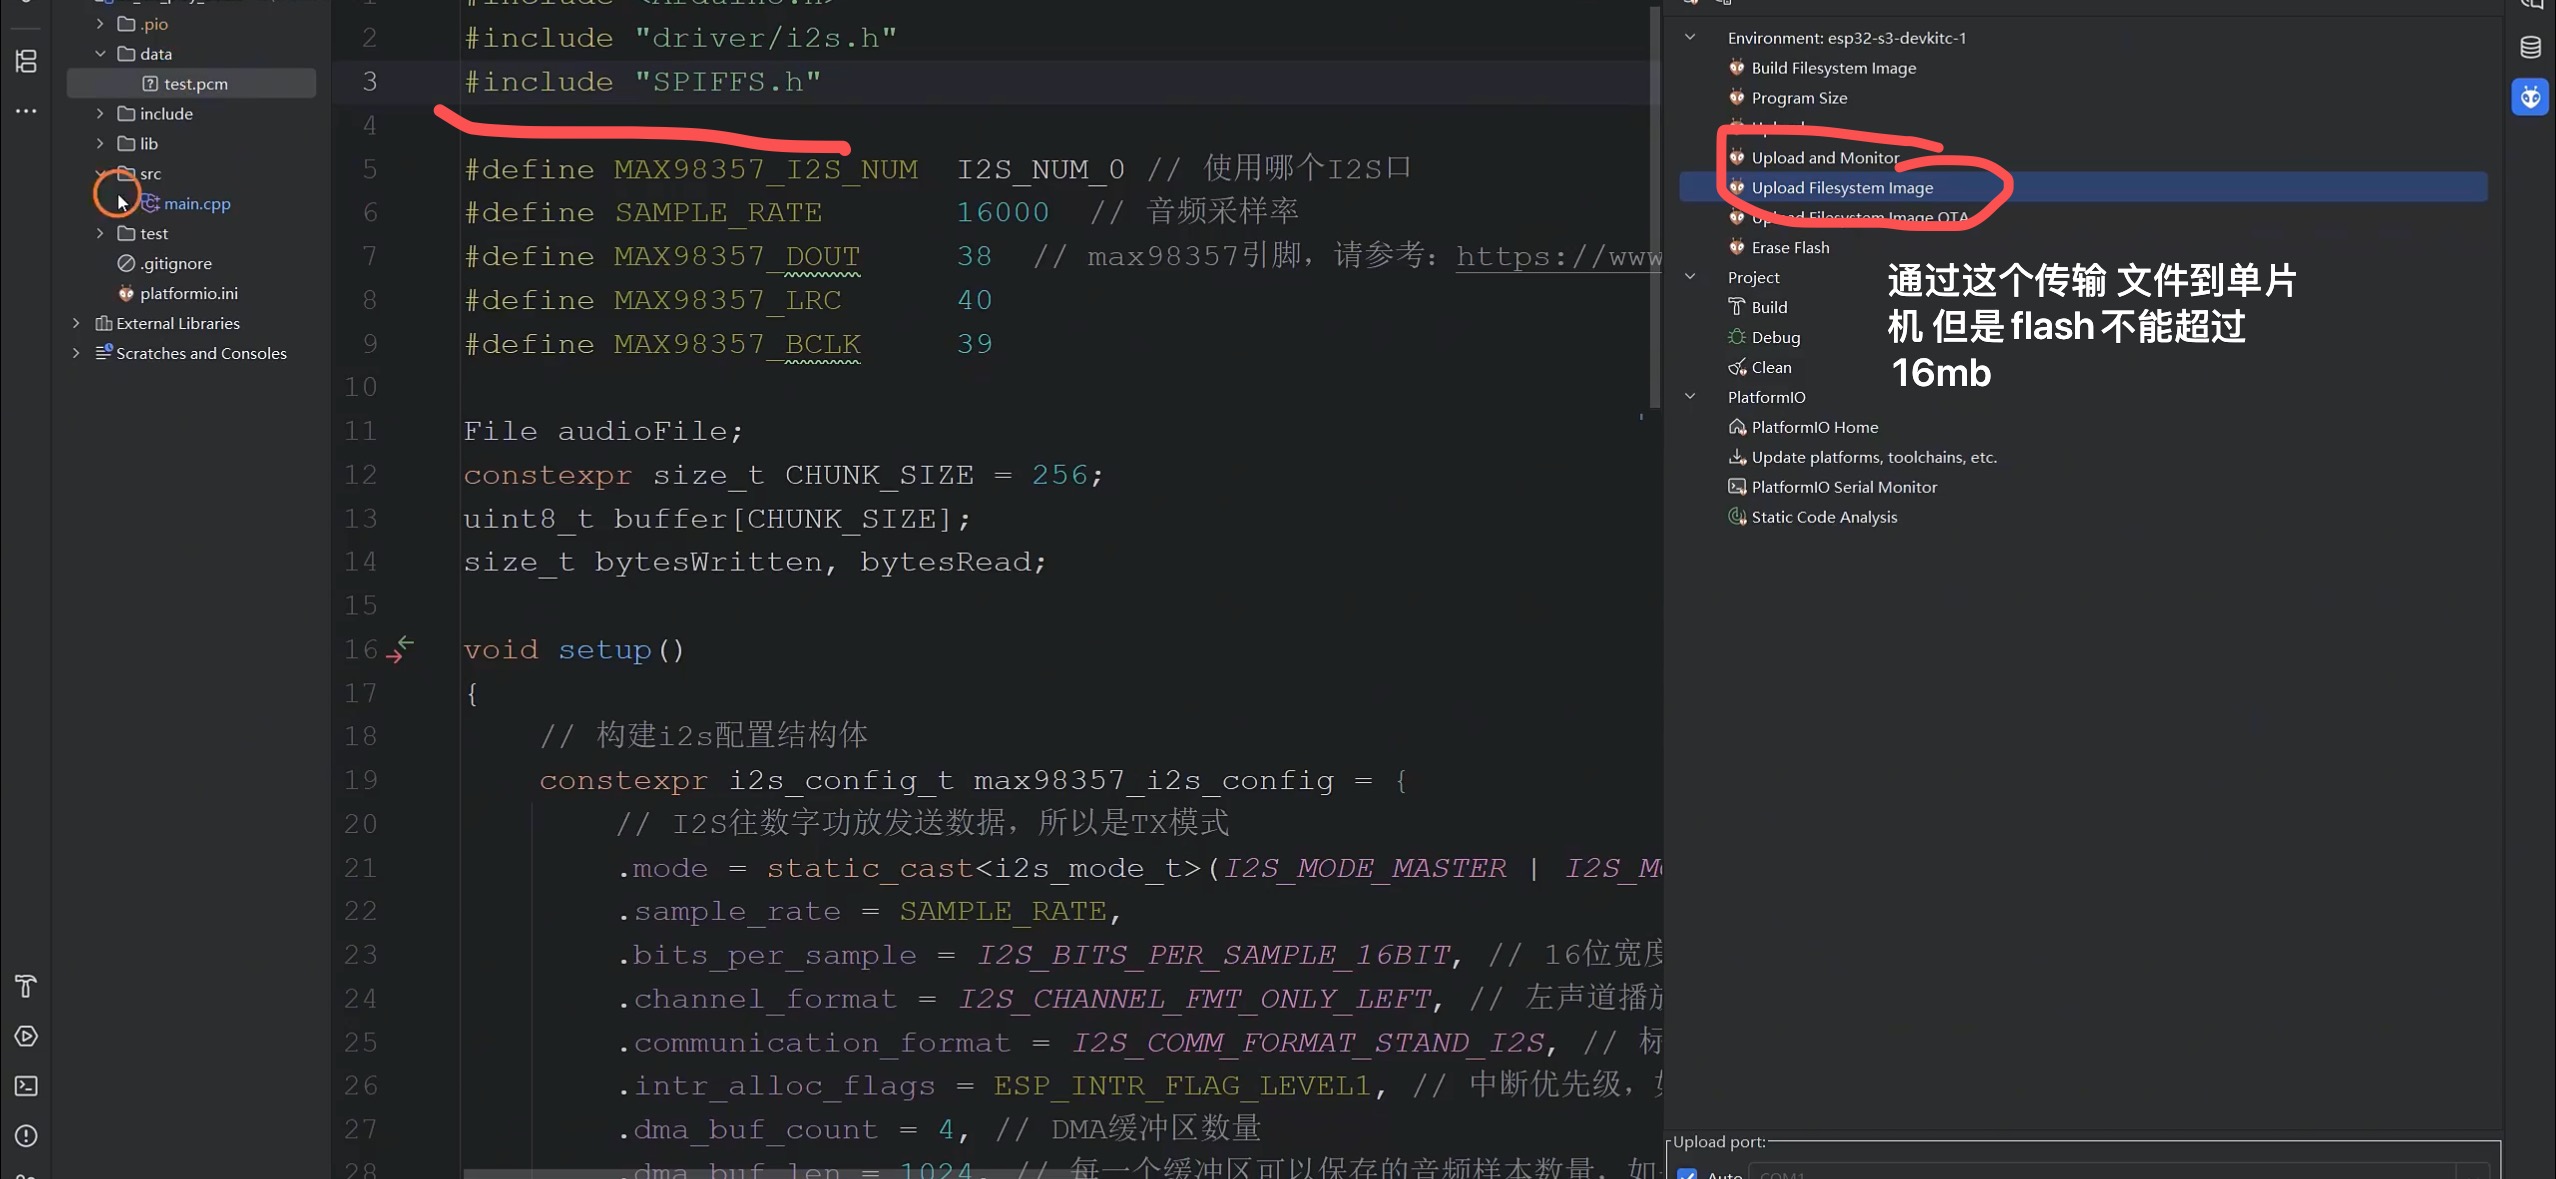
Task: Open the Terminal tool window
Action: [x=26, y=1086]
